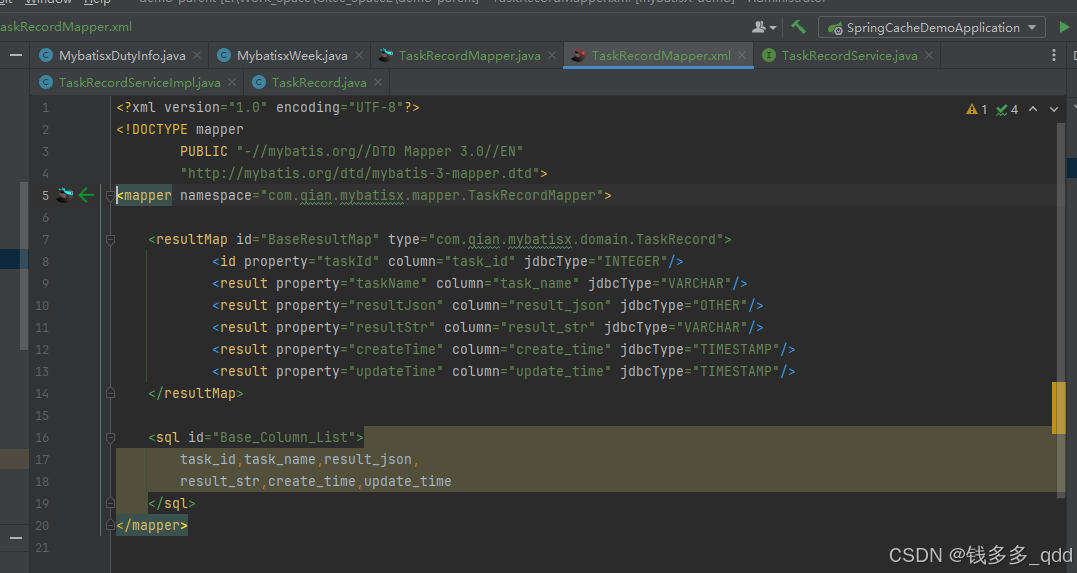The width and height of the screenshot is (1077, 573).
Task: Click the warning count indicator showing 1
Action: [x=977, y=109]
